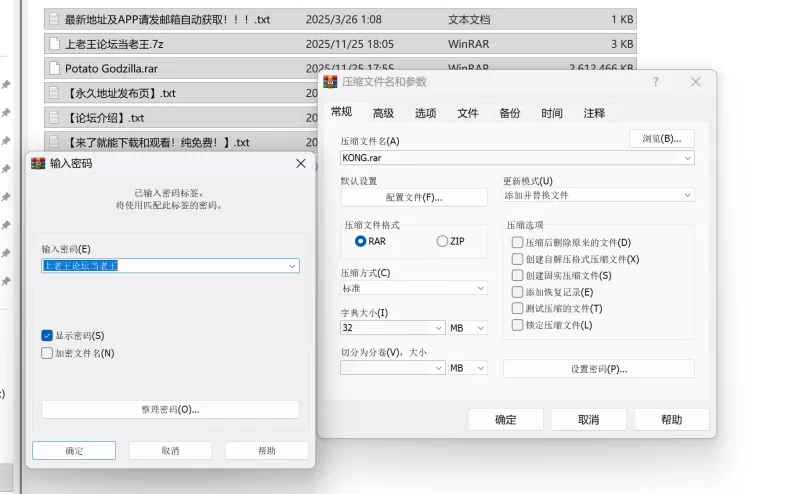Click text file icon of 最新地址及APP txt file
Image resolution: width=800 pixels, height=494 pixels.
pyautogui.click(x=54, y=19)
